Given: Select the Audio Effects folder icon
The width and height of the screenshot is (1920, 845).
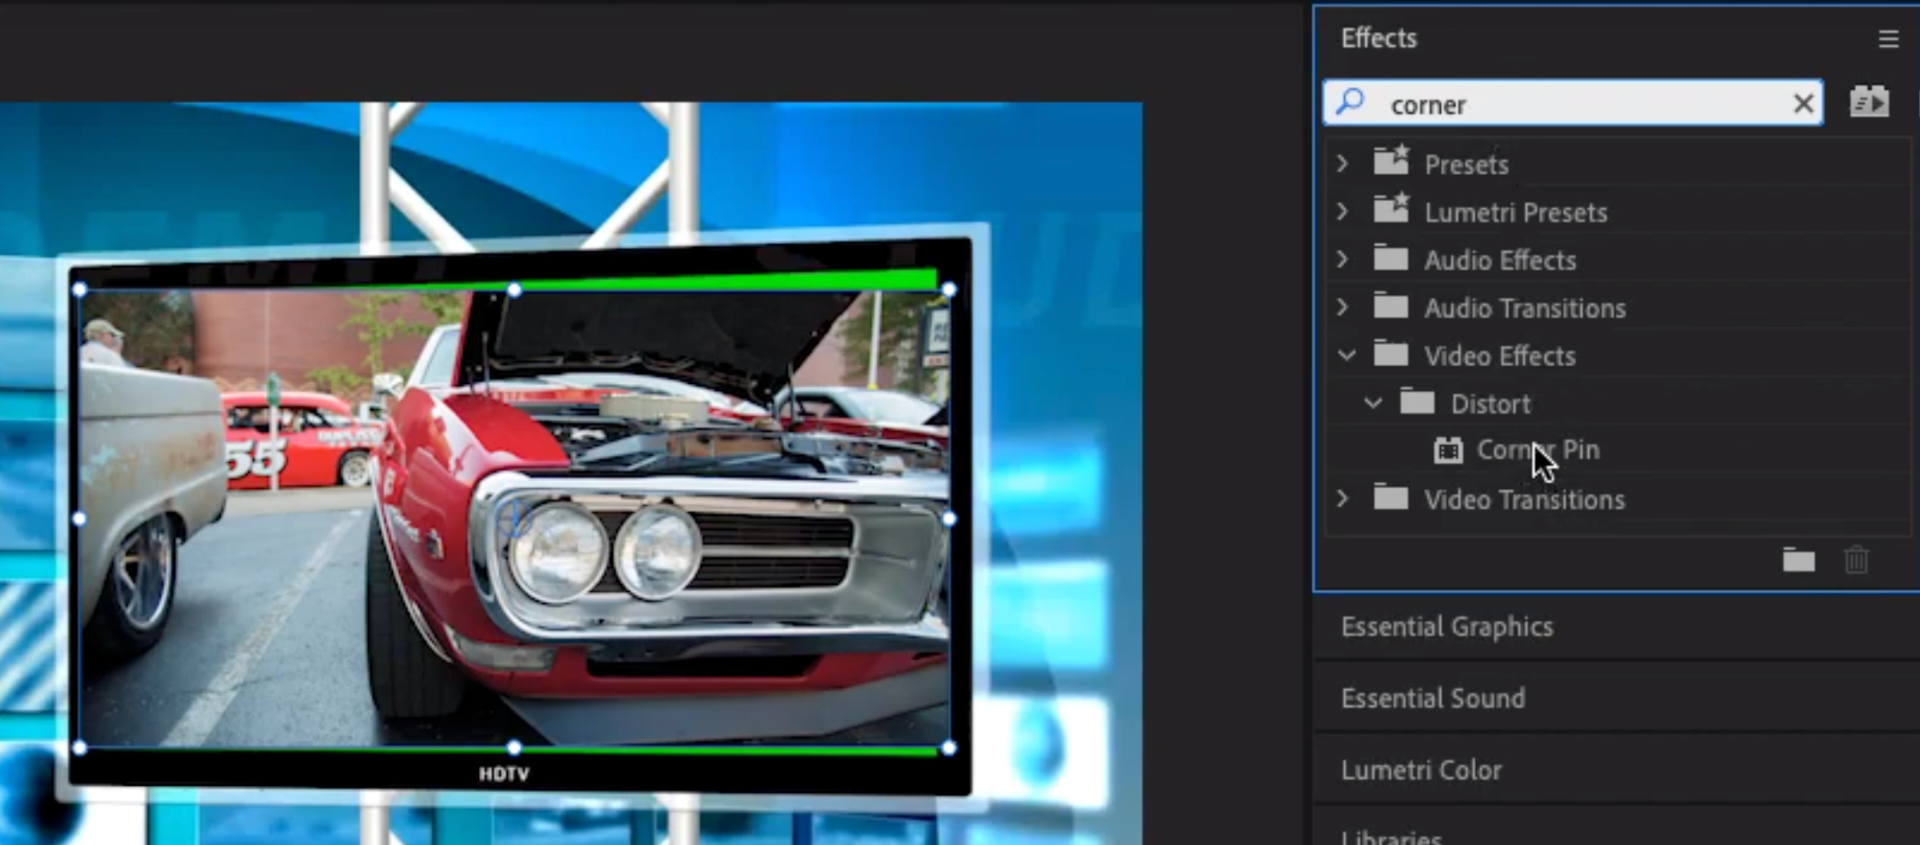Looking at the screenshot, I should click(x=1391, y=257).
